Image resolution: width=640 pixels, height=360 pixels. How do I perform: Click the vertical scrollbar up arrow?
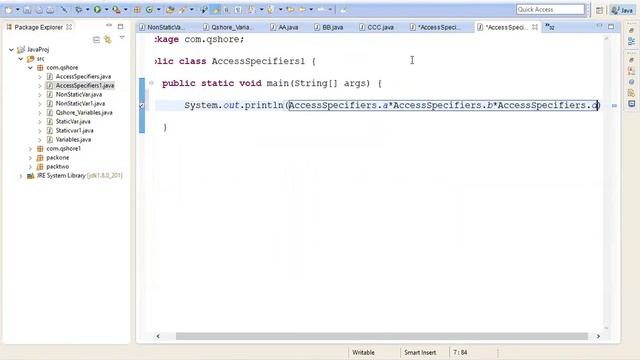pyautogui.click(x=606, y=38)
